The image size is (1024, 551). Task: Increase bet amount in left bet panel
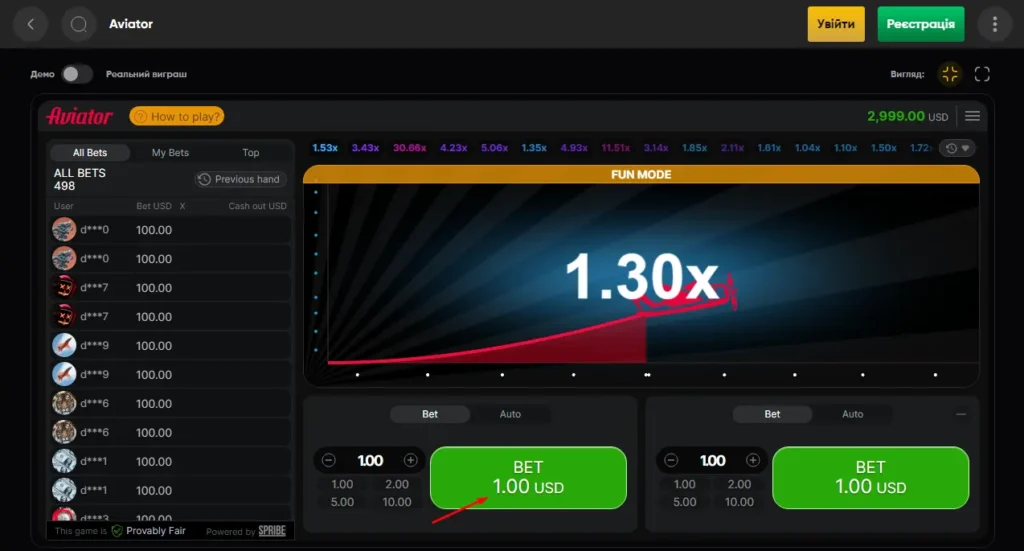[x=410, y=460]
